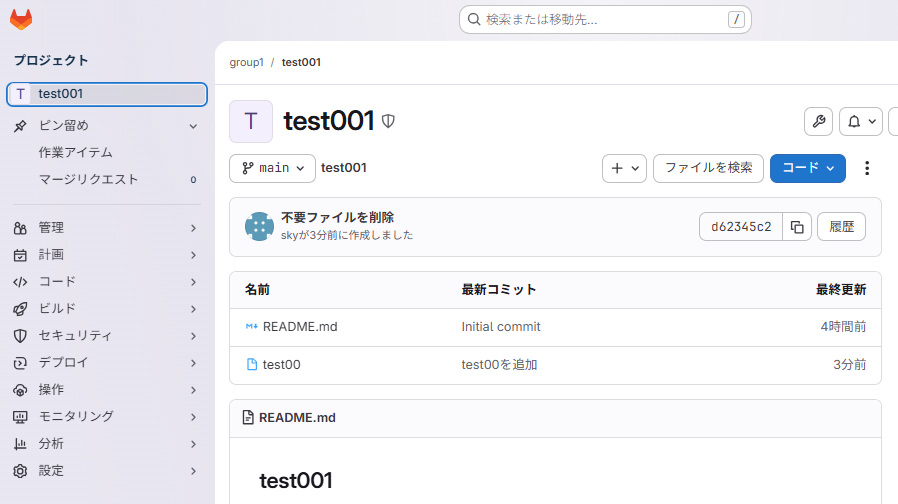The height and width of the screenshot is (504, 898).
Task: Expand the blue コード dropdown button
Action: point(807,168)
